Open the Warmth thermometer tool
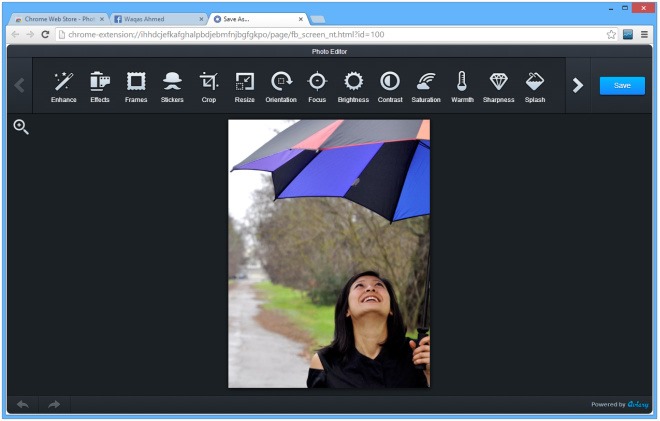Image resolution: width=660 pixels, height=421 pixels. pos(462,85)
